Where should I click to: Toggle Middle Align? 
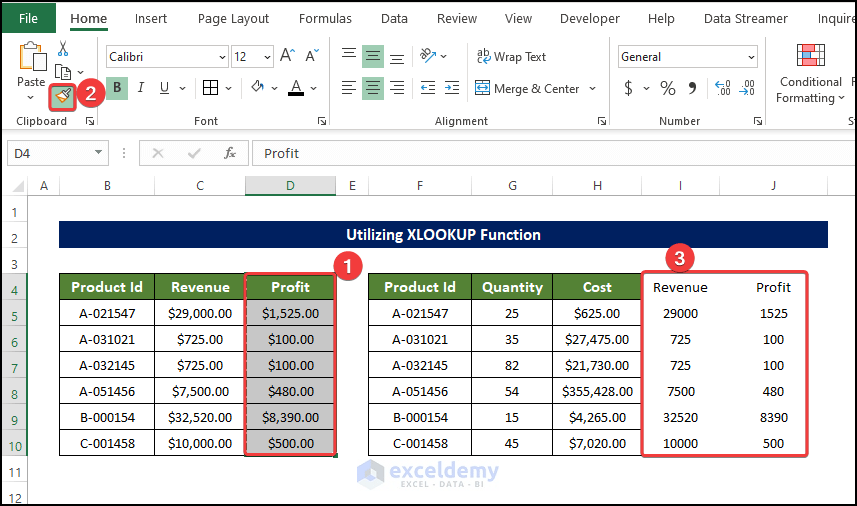(373, 56)
